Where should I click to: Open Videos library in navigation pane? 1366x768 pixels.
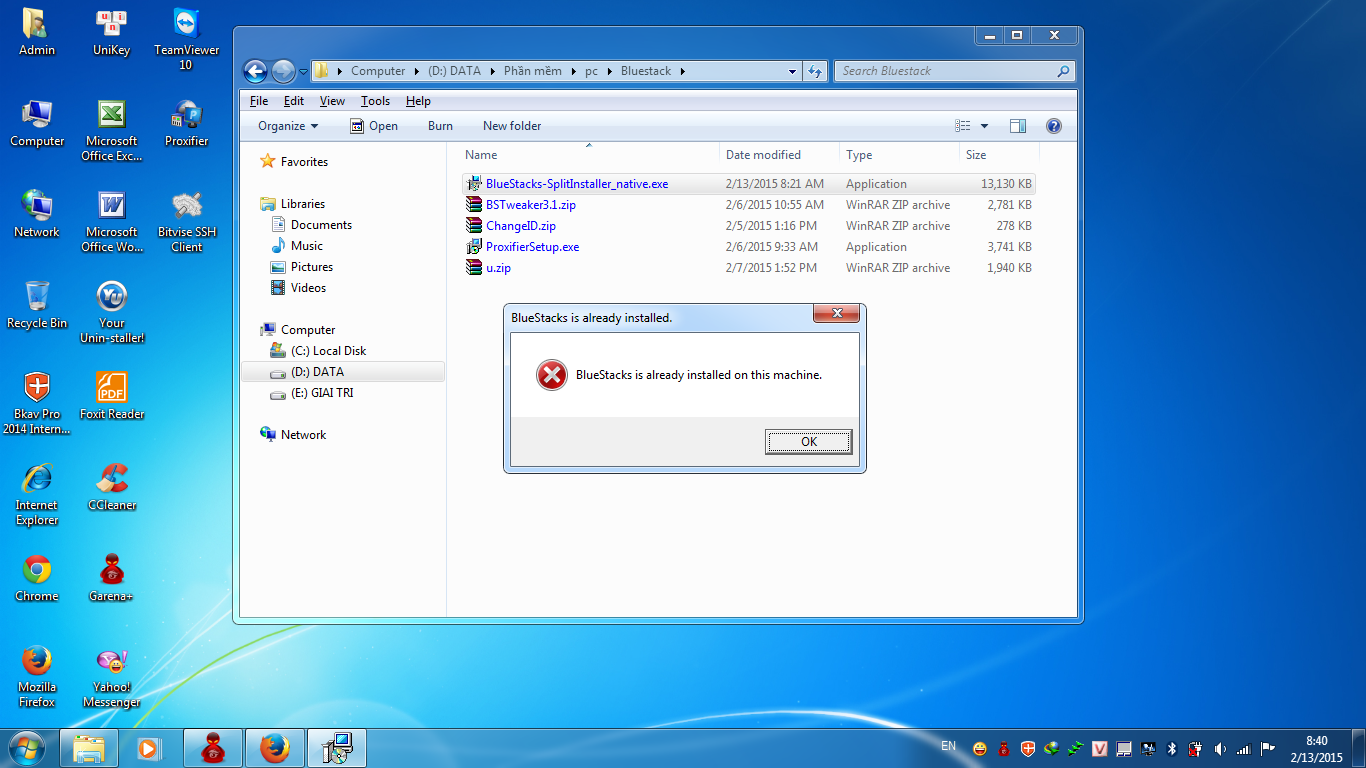click(308, 288)
